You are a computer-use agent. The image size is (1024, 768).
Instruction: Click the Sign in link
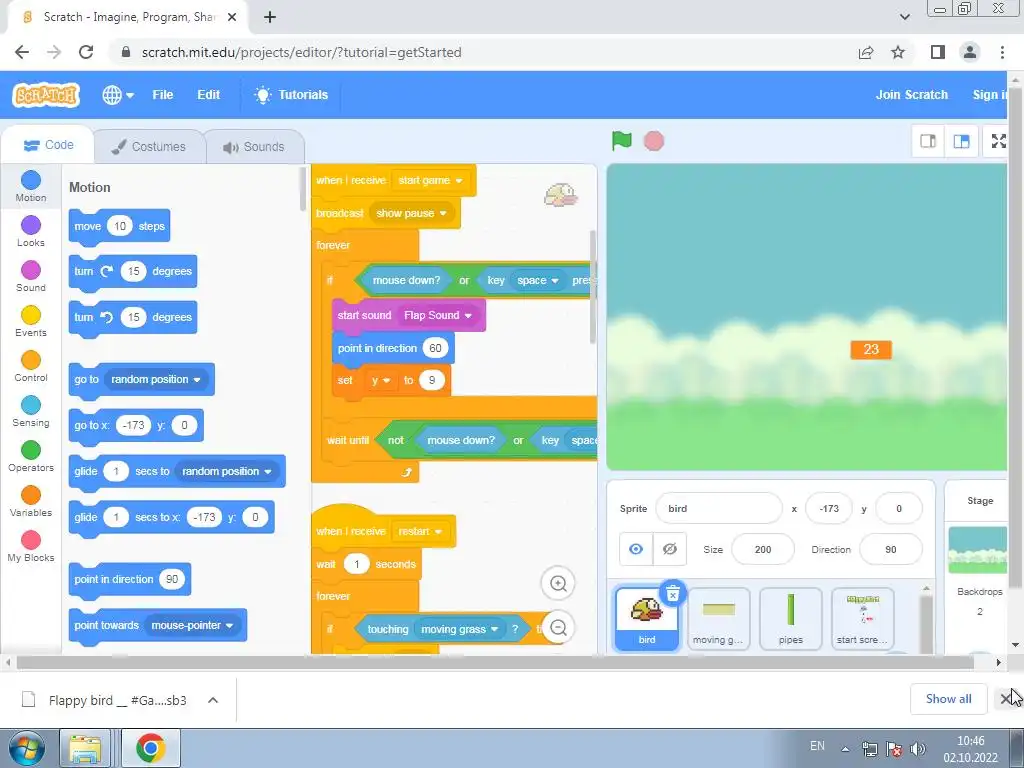click(x=989, y=95)
